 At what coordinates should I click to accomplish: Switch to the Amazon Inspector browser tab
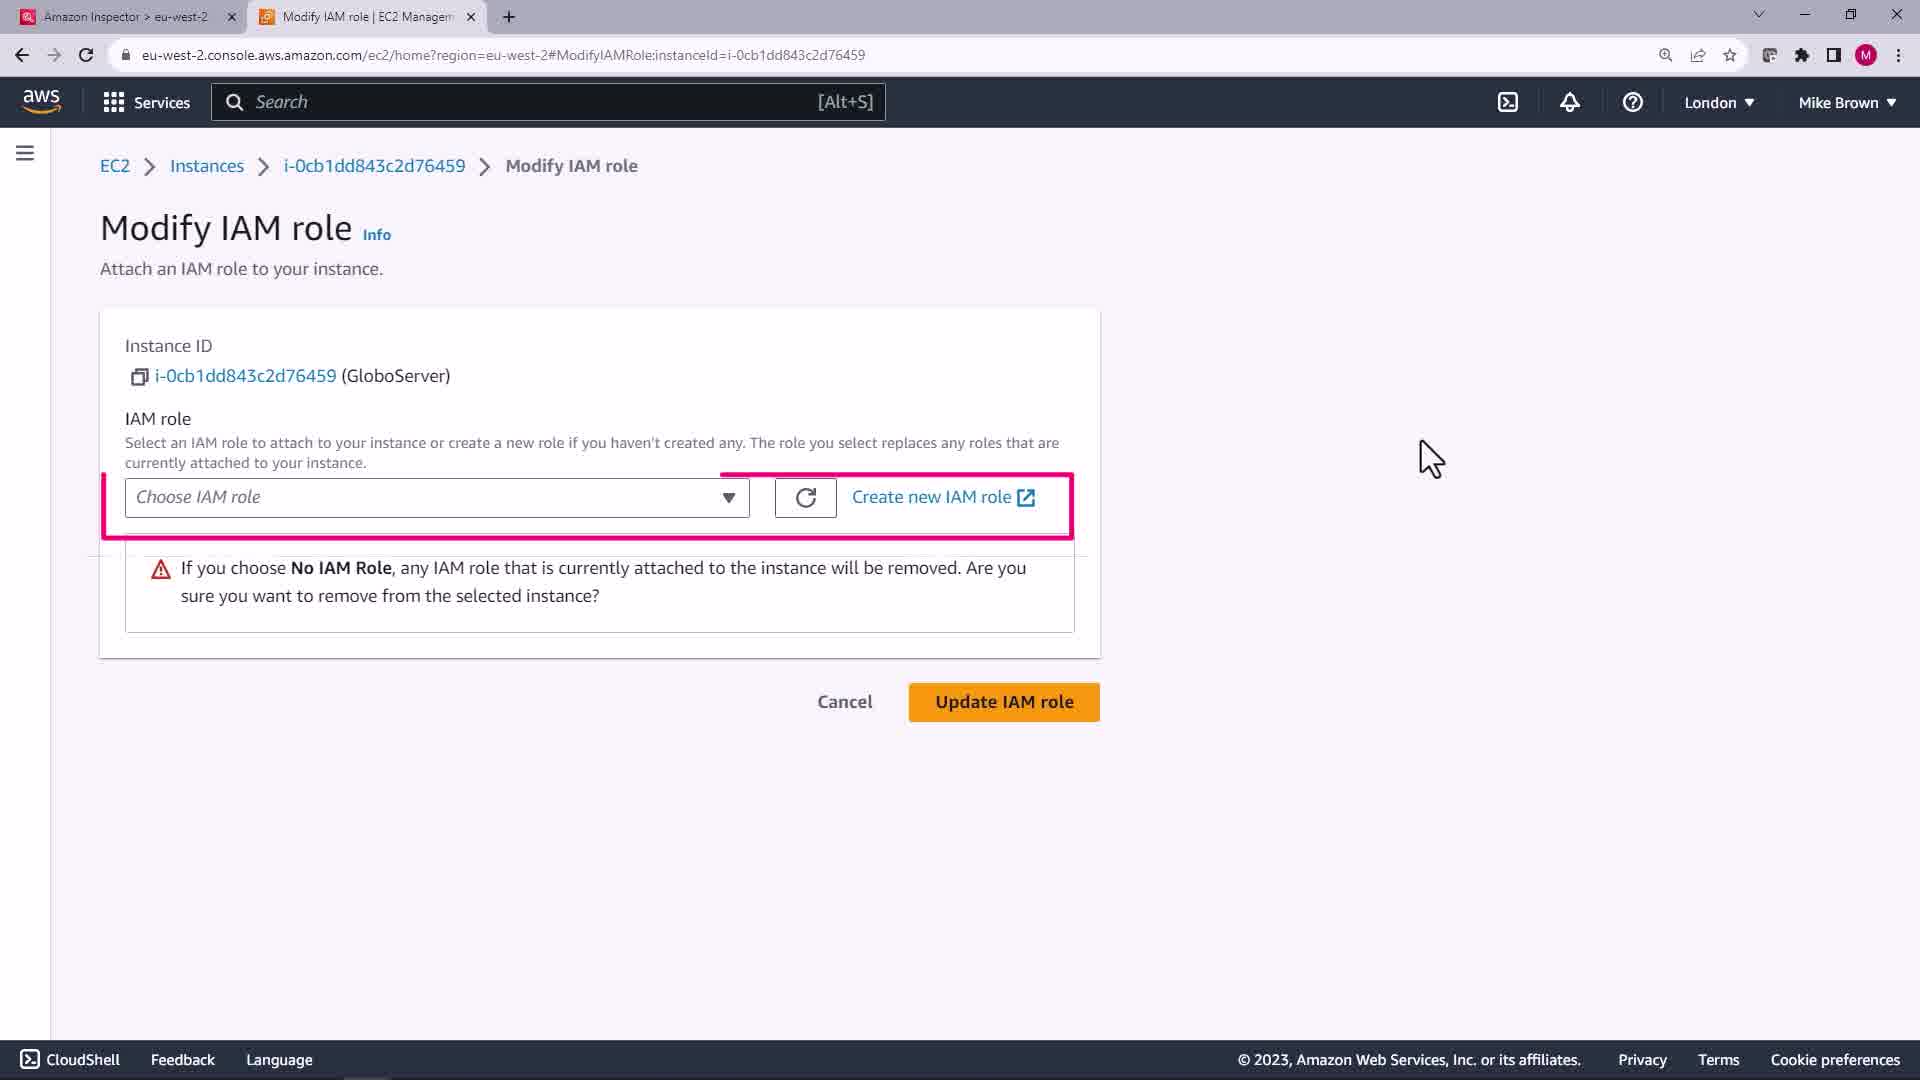125,17
